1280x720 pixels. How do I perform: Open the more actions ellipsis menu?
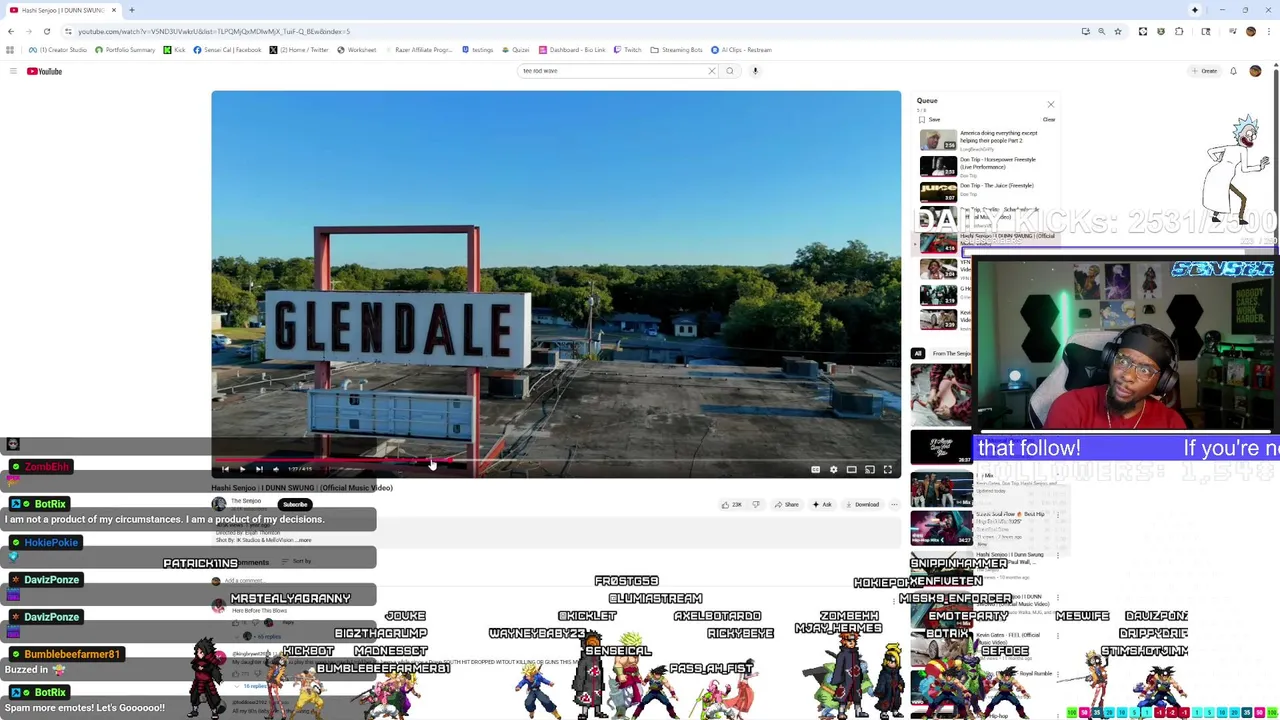[x=894, y=504]
